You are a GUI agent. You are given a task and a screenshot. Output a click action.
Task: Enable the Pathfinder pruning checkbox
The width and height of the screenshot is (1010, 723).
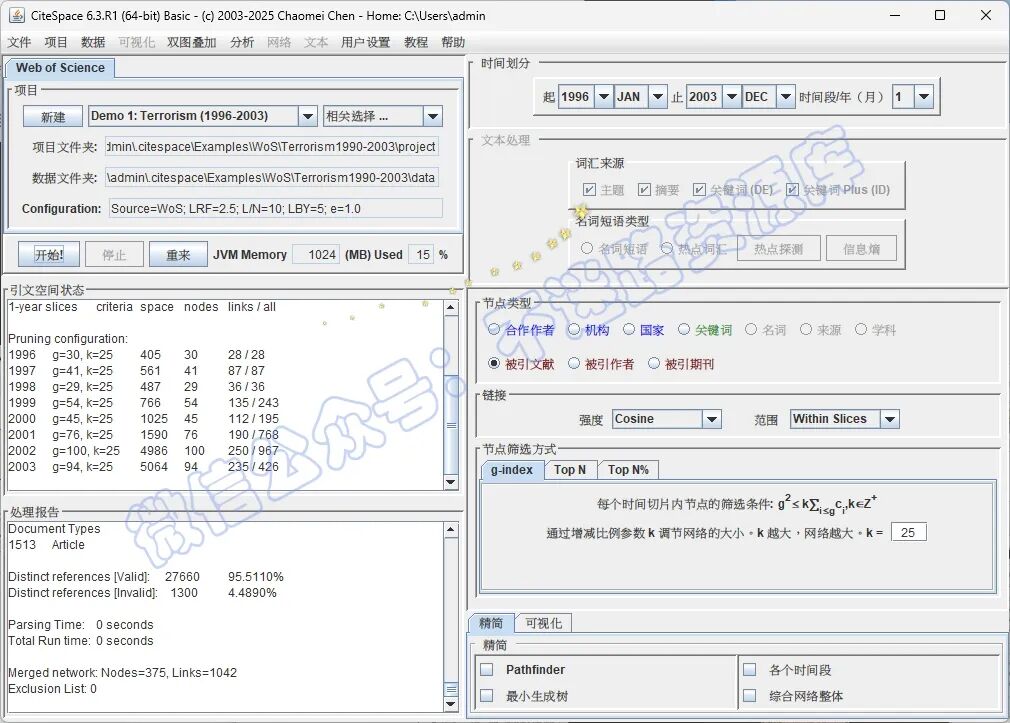point(487,670)
